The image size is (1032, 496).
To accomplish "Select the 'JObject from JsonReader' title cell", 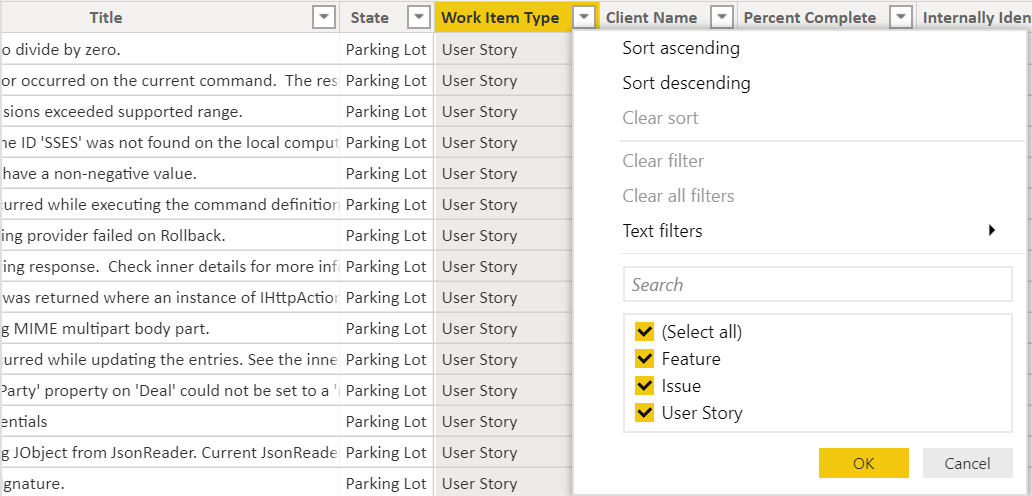I will click(170, 453).
